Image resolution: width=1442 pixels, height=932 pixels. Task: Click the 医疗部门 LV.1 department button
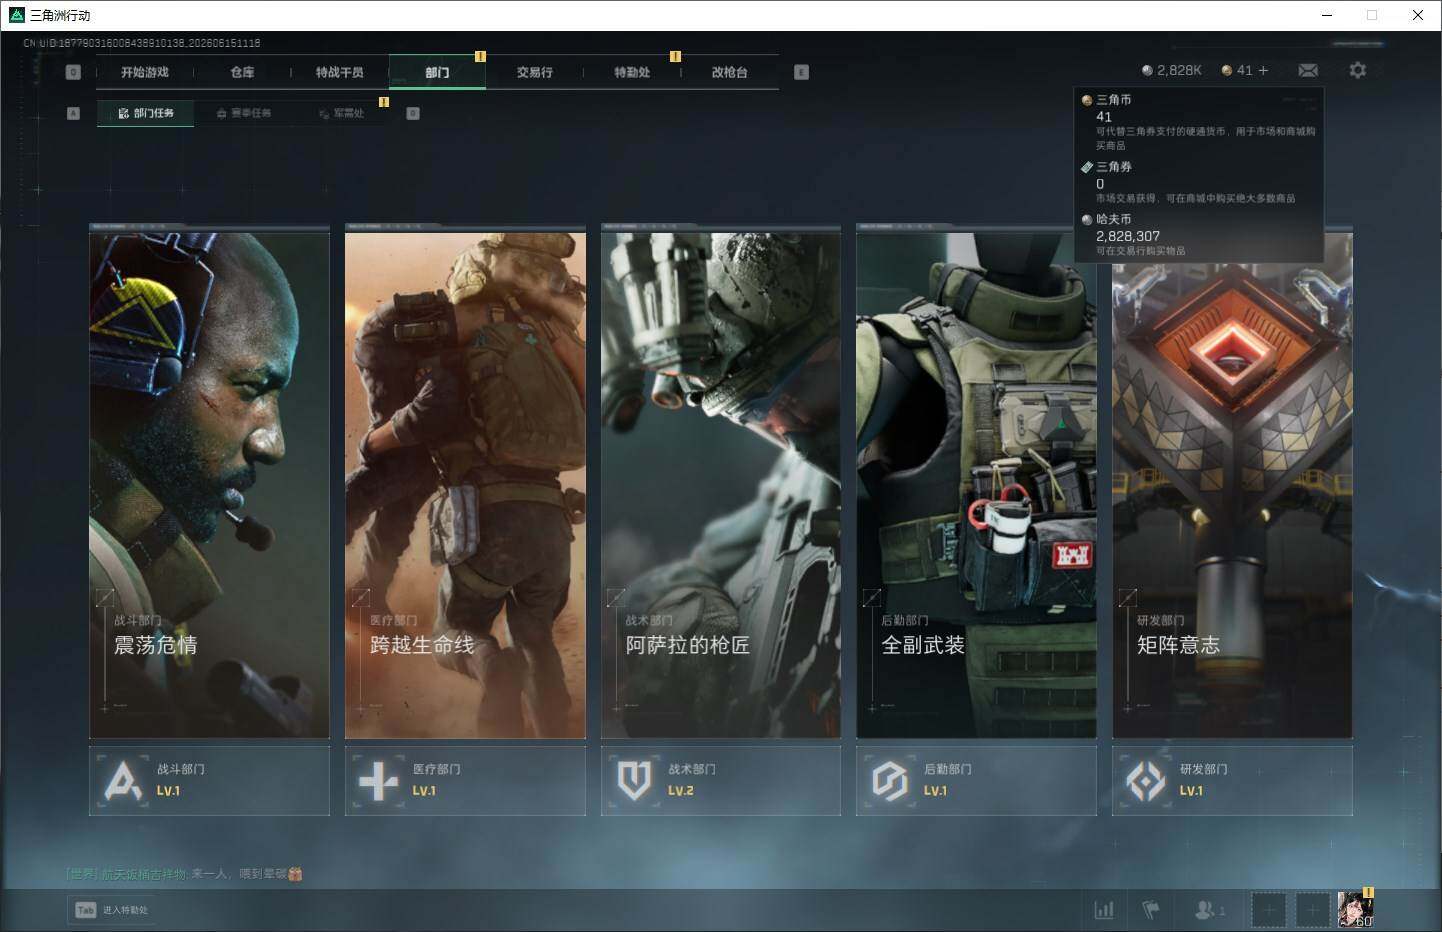pyautogui.click(x=465, y=780)
